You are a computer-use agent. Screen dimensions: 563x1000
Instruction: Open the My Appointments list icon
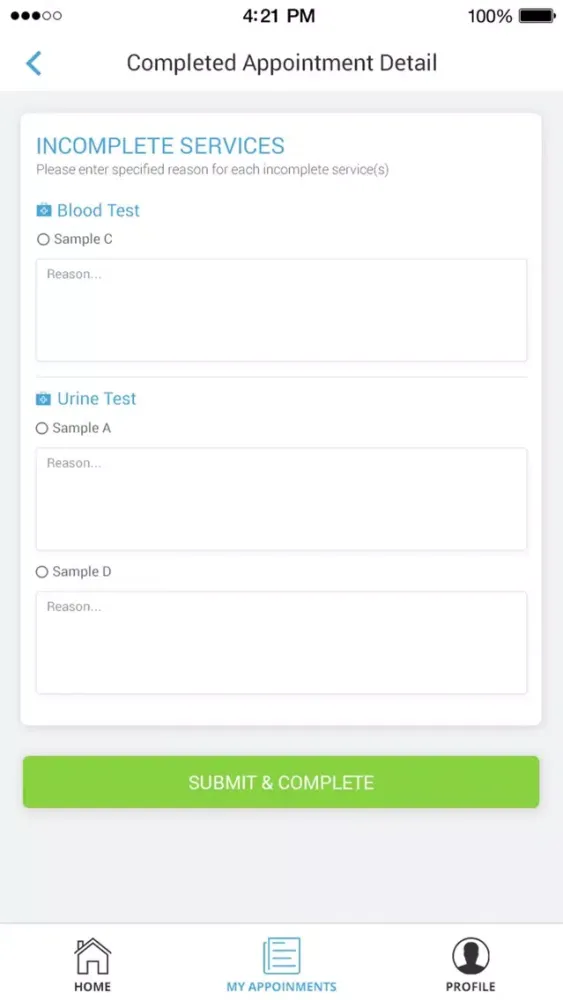point(281,955)
